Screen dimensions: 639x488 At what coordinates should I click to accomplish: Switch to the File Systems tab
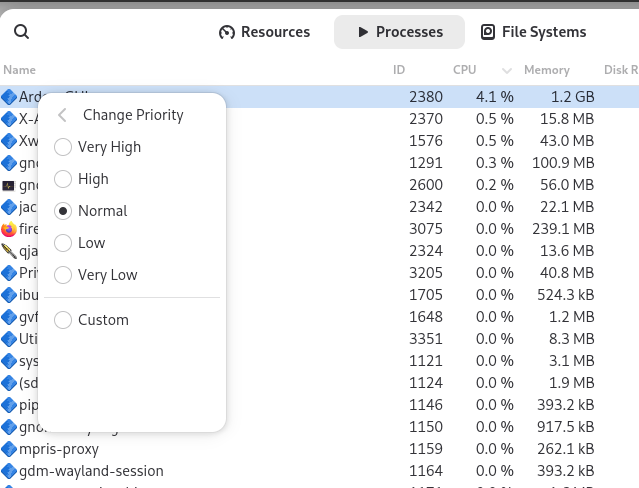[533, 32]
